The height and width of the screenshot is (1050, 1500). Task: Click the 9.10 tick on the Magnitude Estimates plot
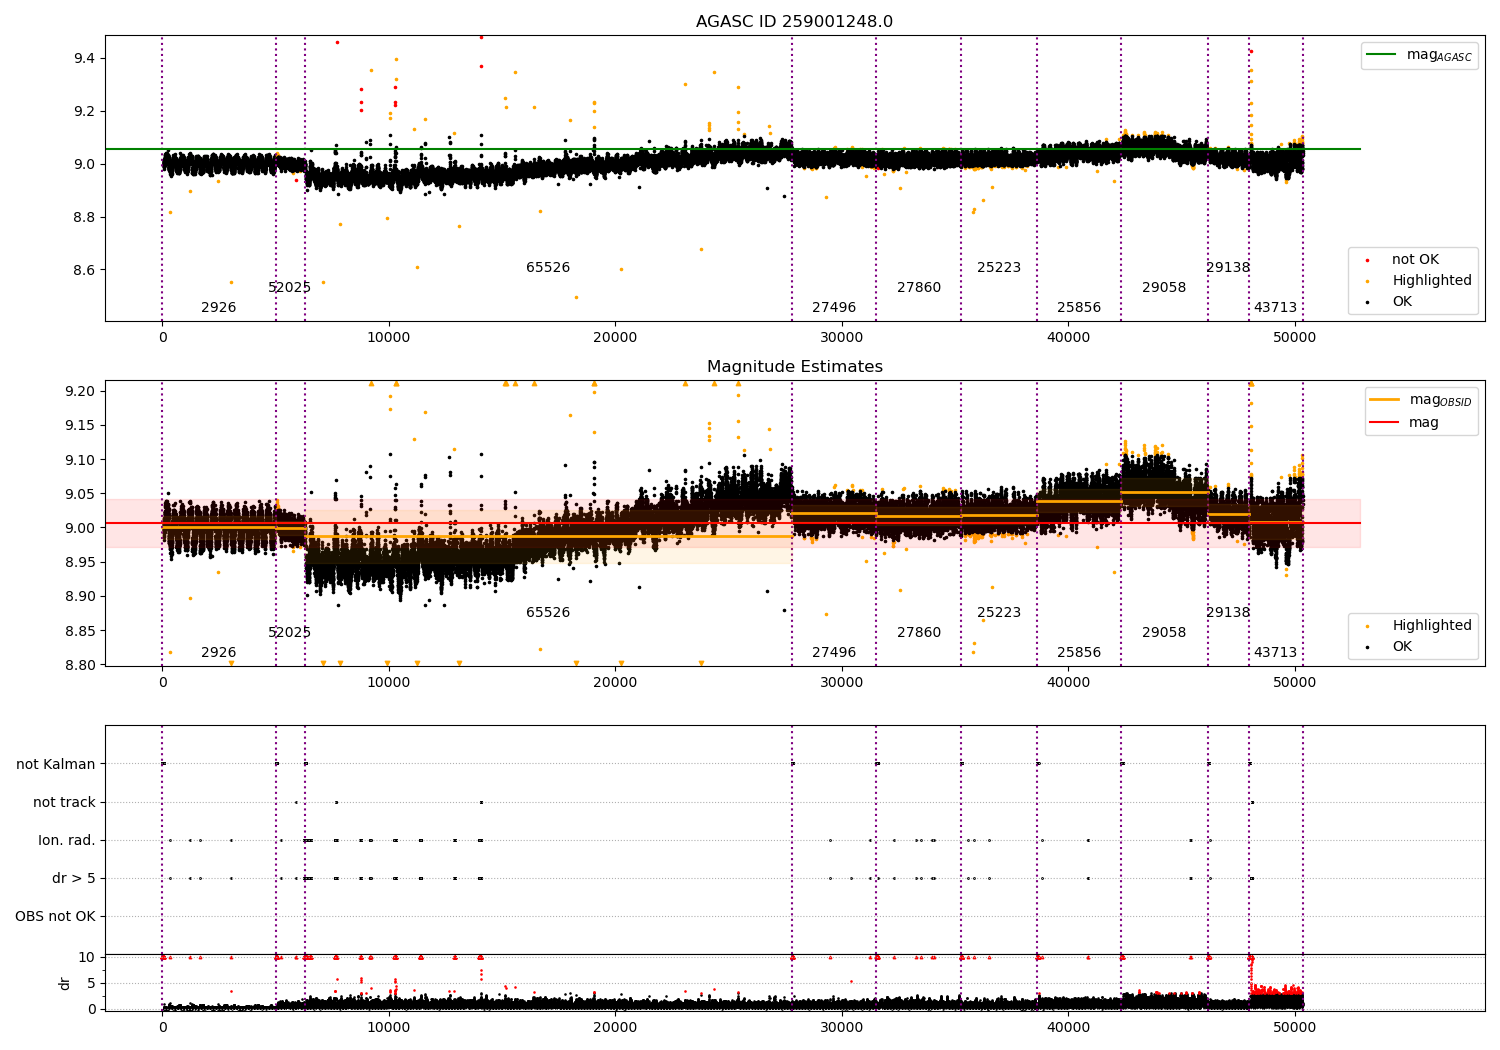click(x=81, y=460)
